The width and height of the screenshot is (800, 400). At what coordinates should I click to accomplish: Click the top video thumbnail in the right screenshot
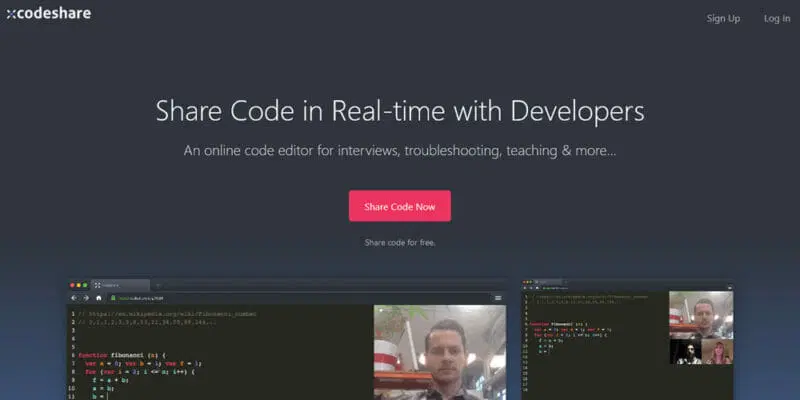coord(701,315)
